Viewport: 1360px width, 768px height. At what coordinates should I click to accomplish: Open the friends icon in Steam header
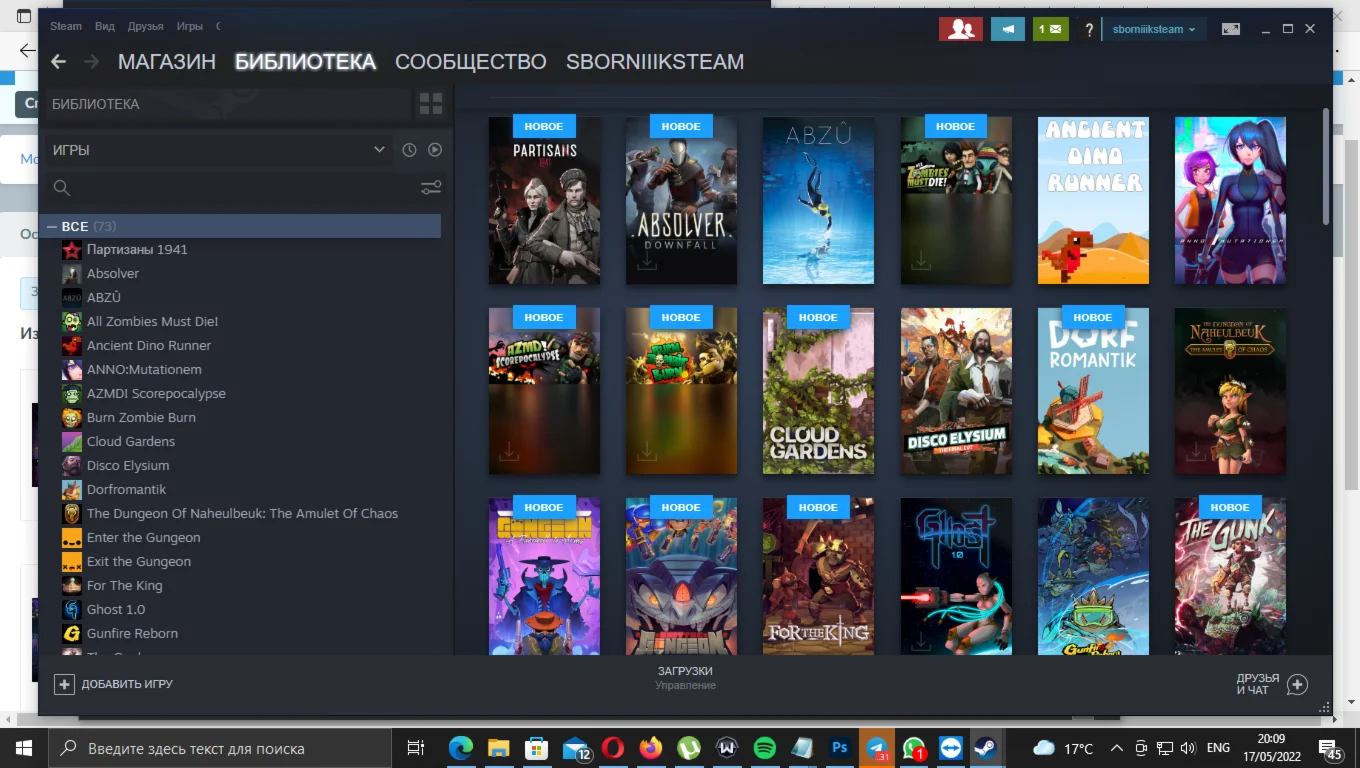pyautogui.click(x=960, y=29)
